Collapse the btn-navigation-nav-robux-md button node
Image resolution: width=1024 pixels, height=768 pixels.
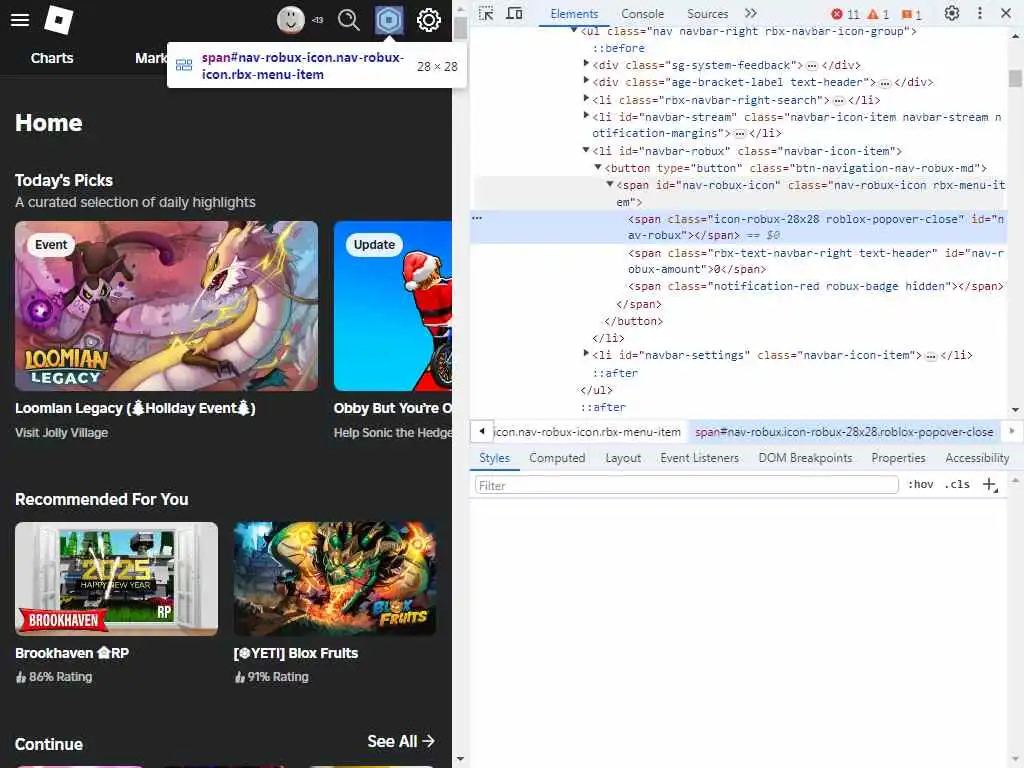click(598, 167)
